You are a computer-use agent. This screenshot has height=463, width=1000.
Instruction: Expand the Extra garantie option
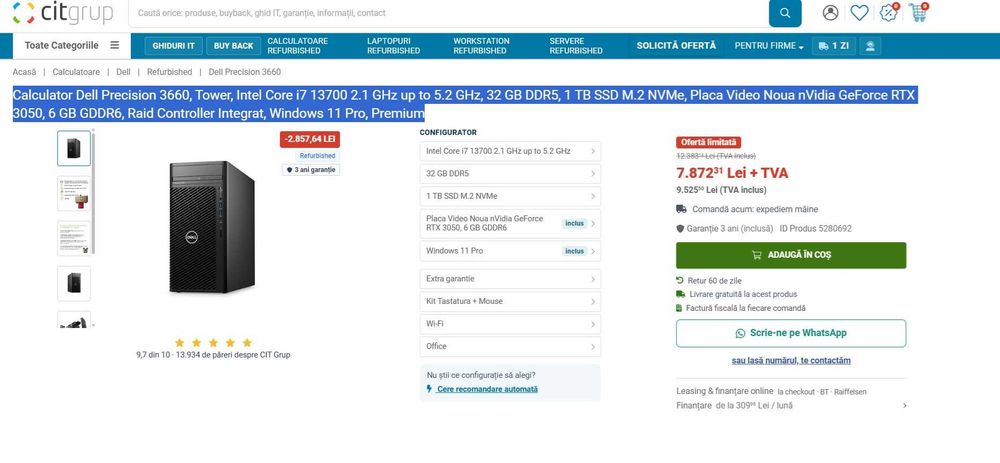510,279
